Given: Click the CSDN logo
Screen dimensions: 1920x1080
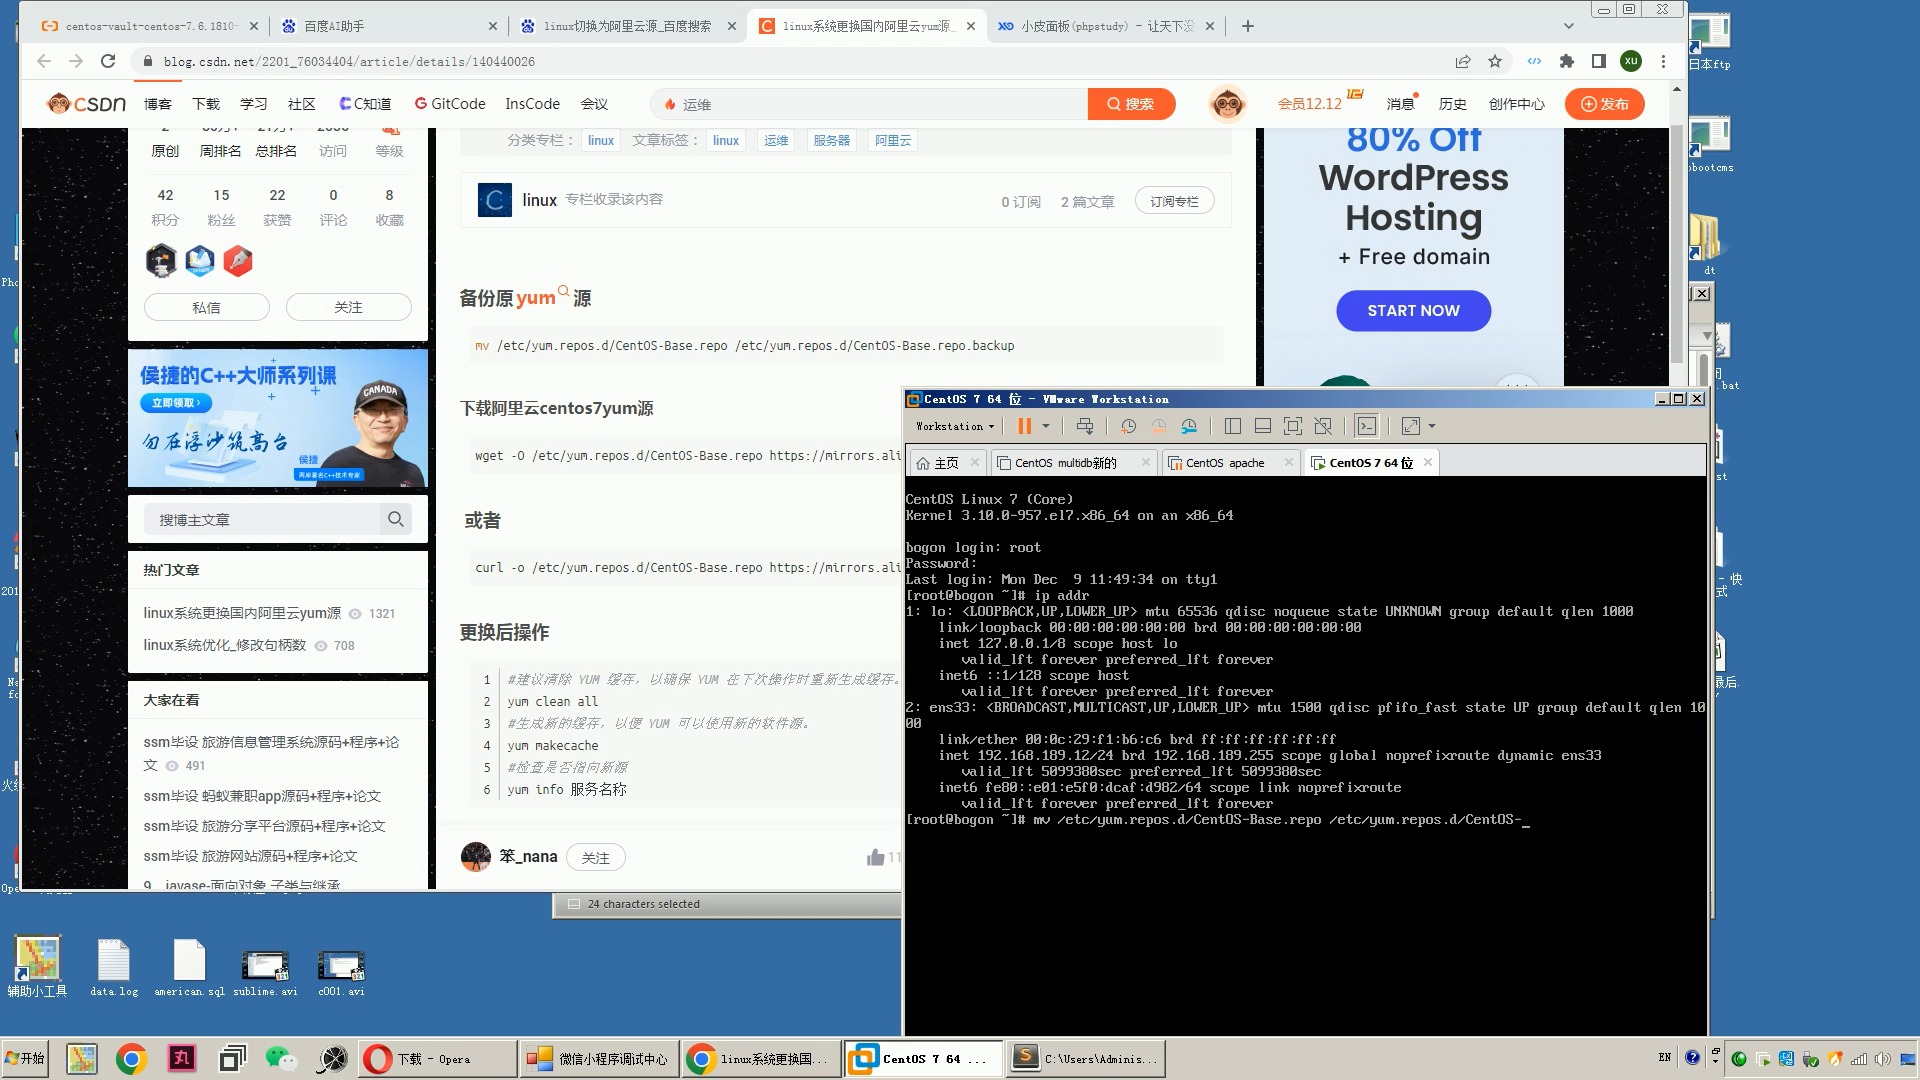Looking at the screenshot, I should (x=87, y=103).
